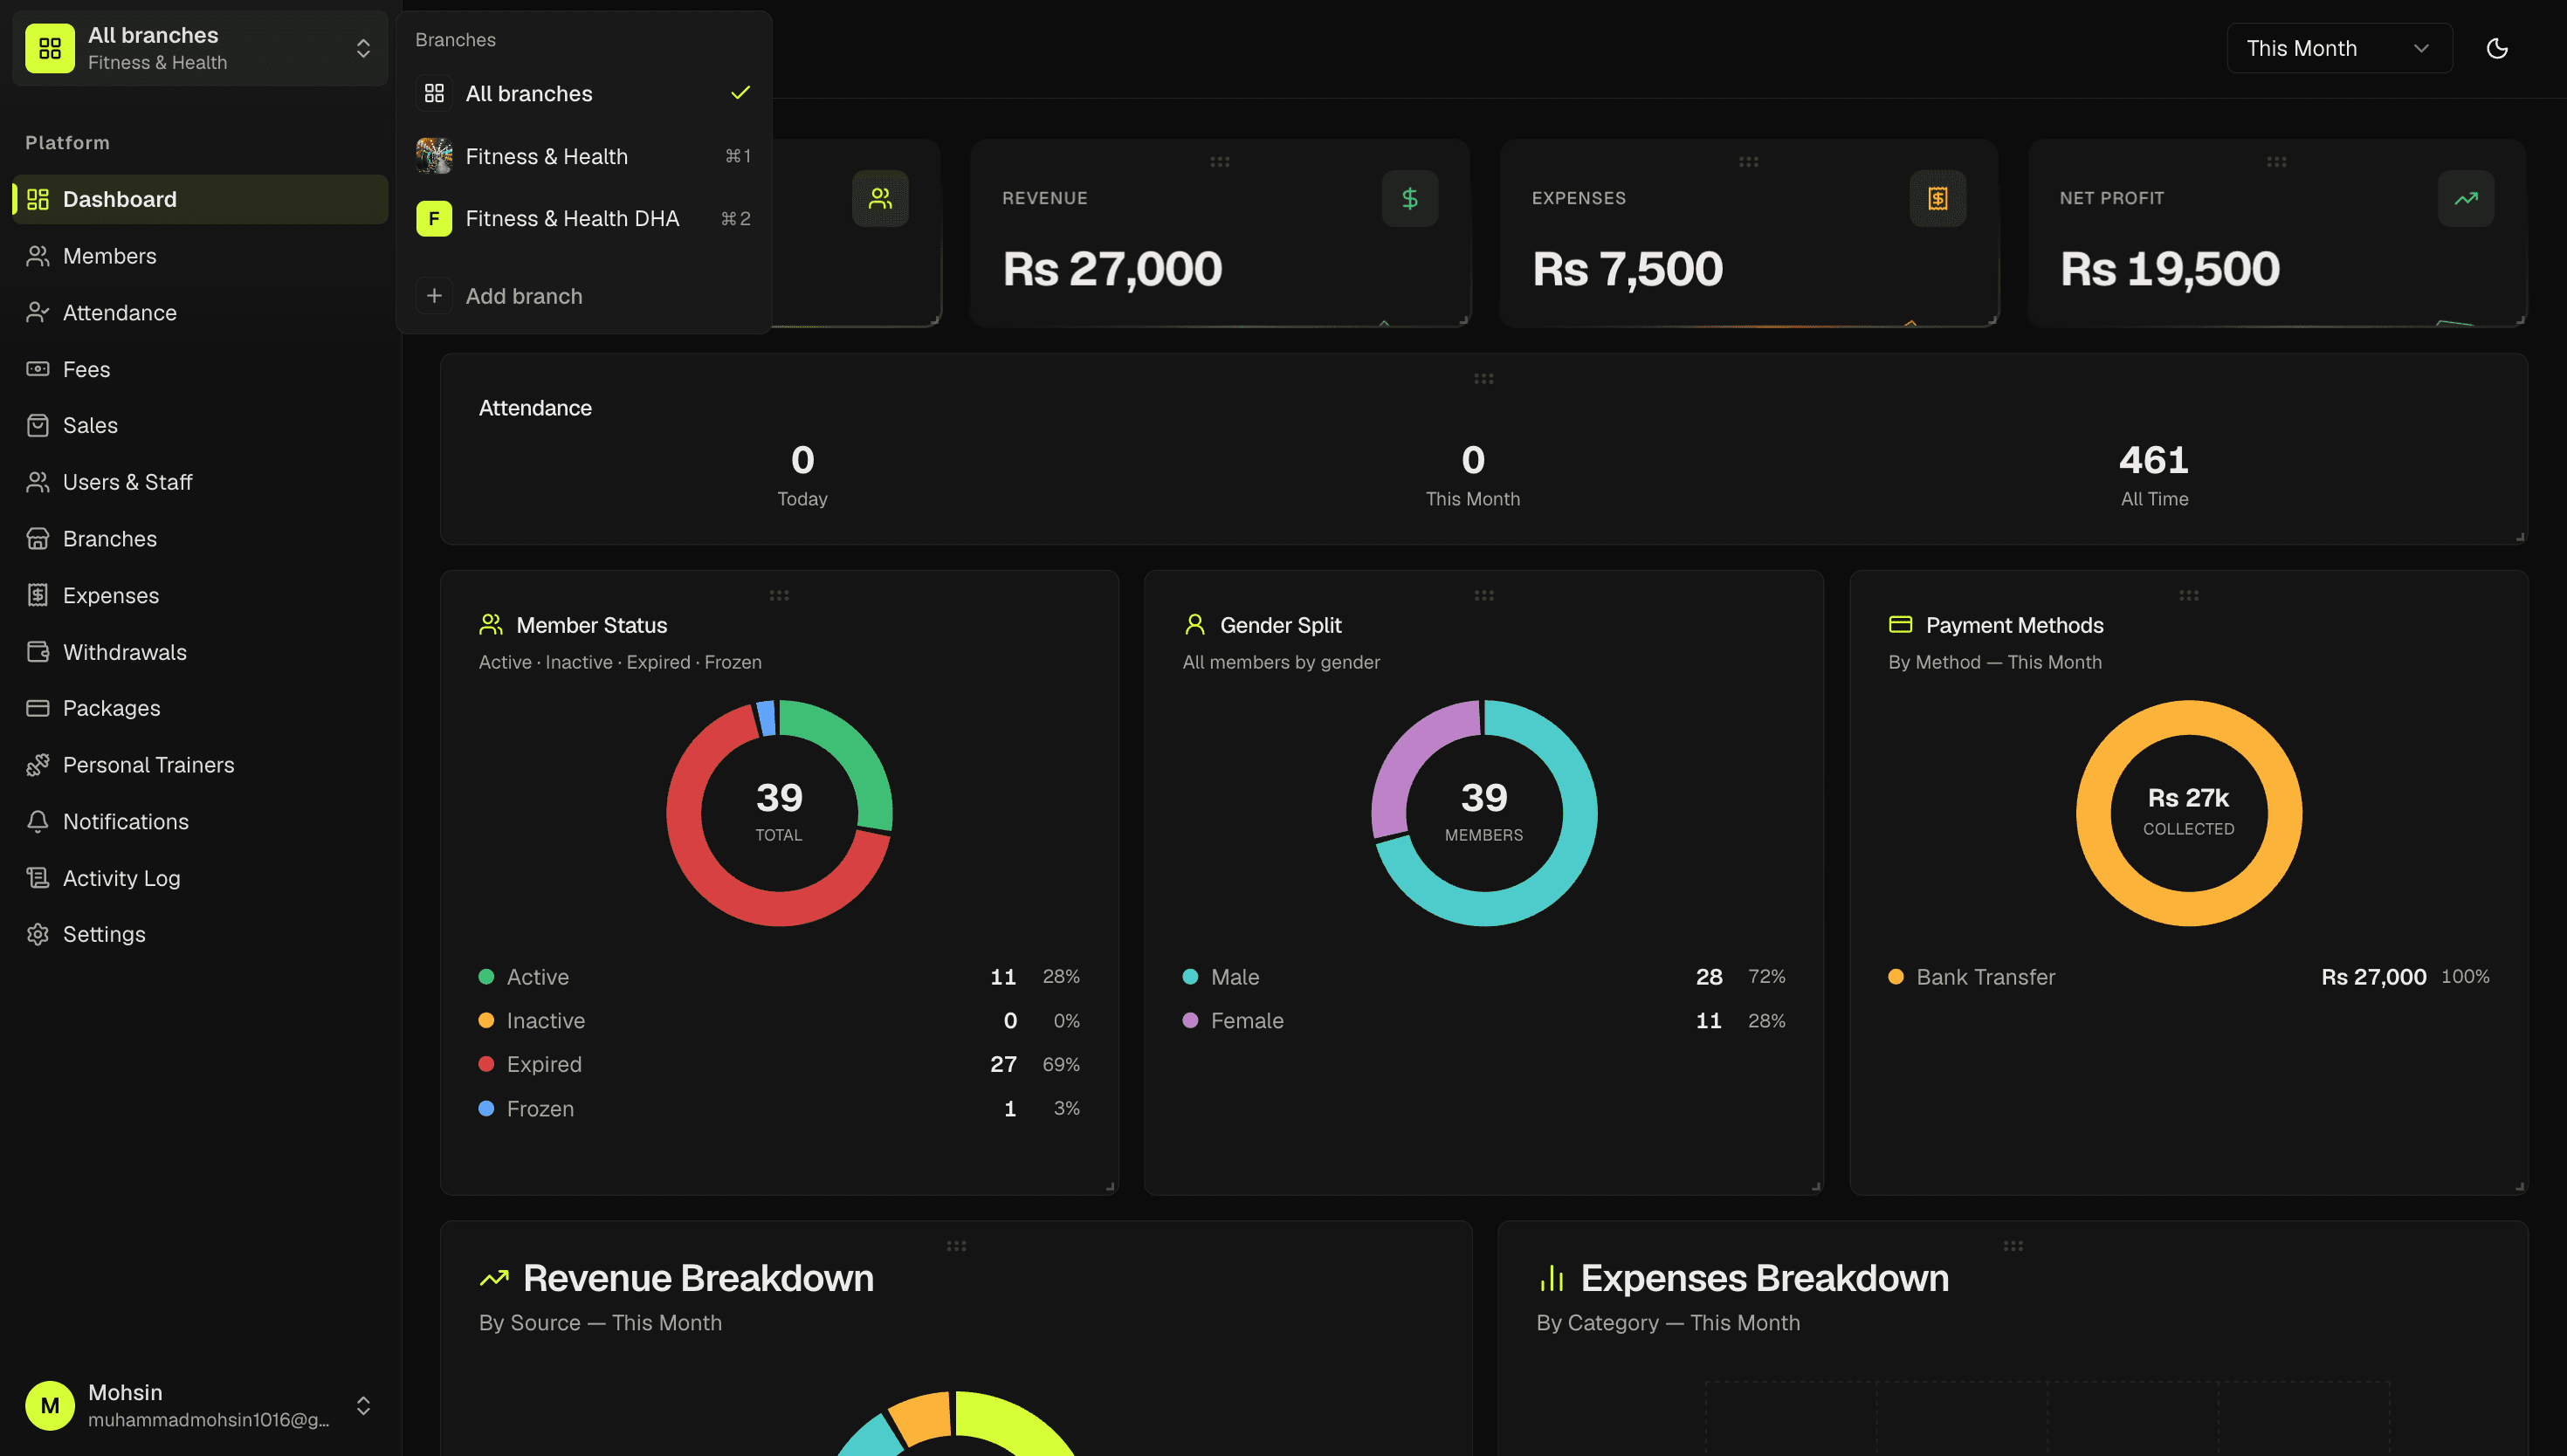Grab the drag handle on Member Status card

pos(779,595)
